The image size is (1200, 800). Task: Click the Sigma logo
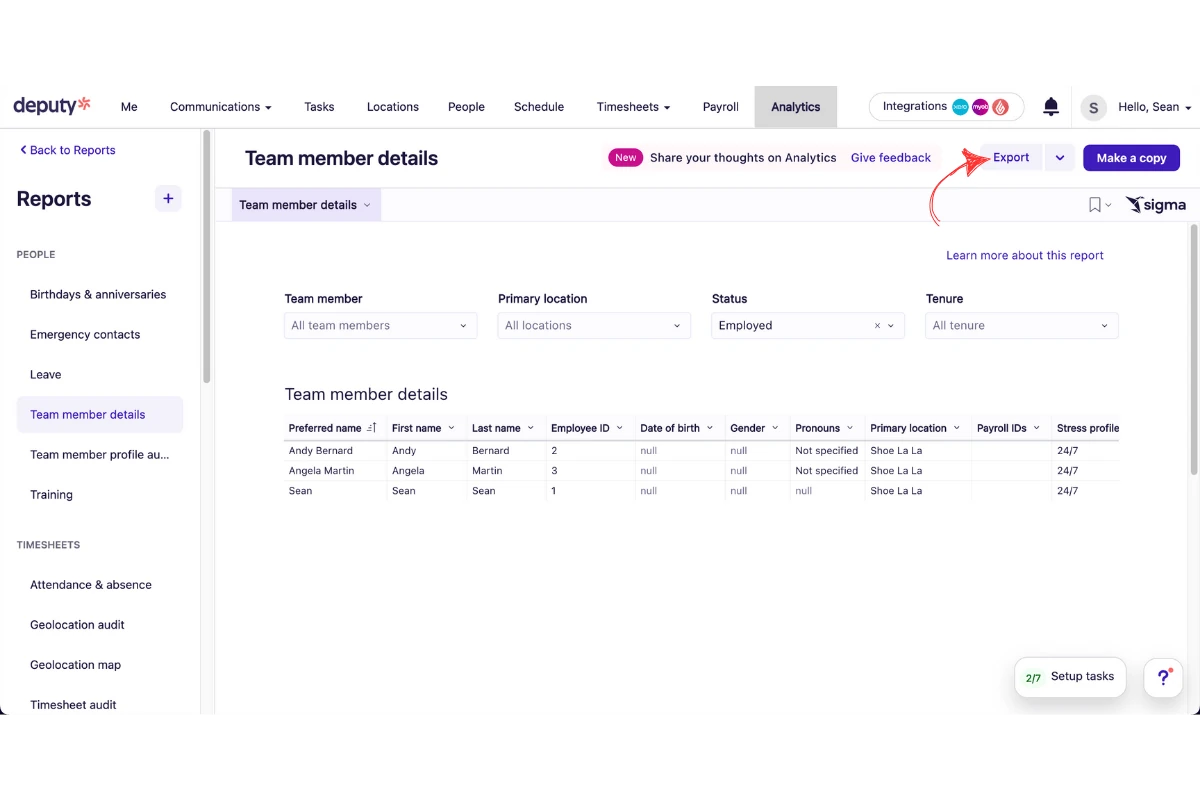[x=1156, y=205]
